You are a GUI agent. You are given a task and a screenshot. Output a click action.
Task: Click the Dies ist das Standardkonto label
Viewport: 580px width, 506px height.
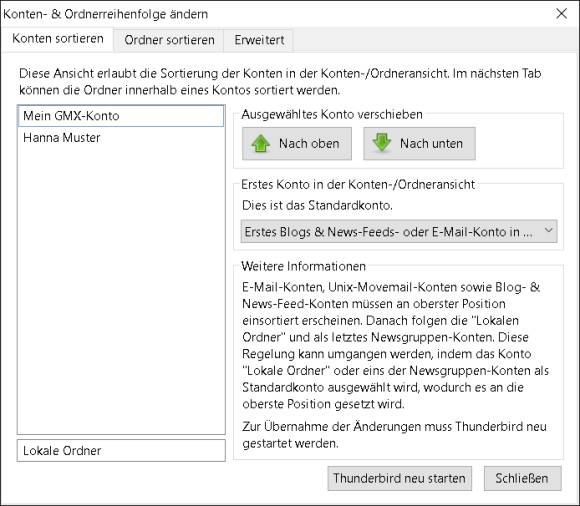317,205
